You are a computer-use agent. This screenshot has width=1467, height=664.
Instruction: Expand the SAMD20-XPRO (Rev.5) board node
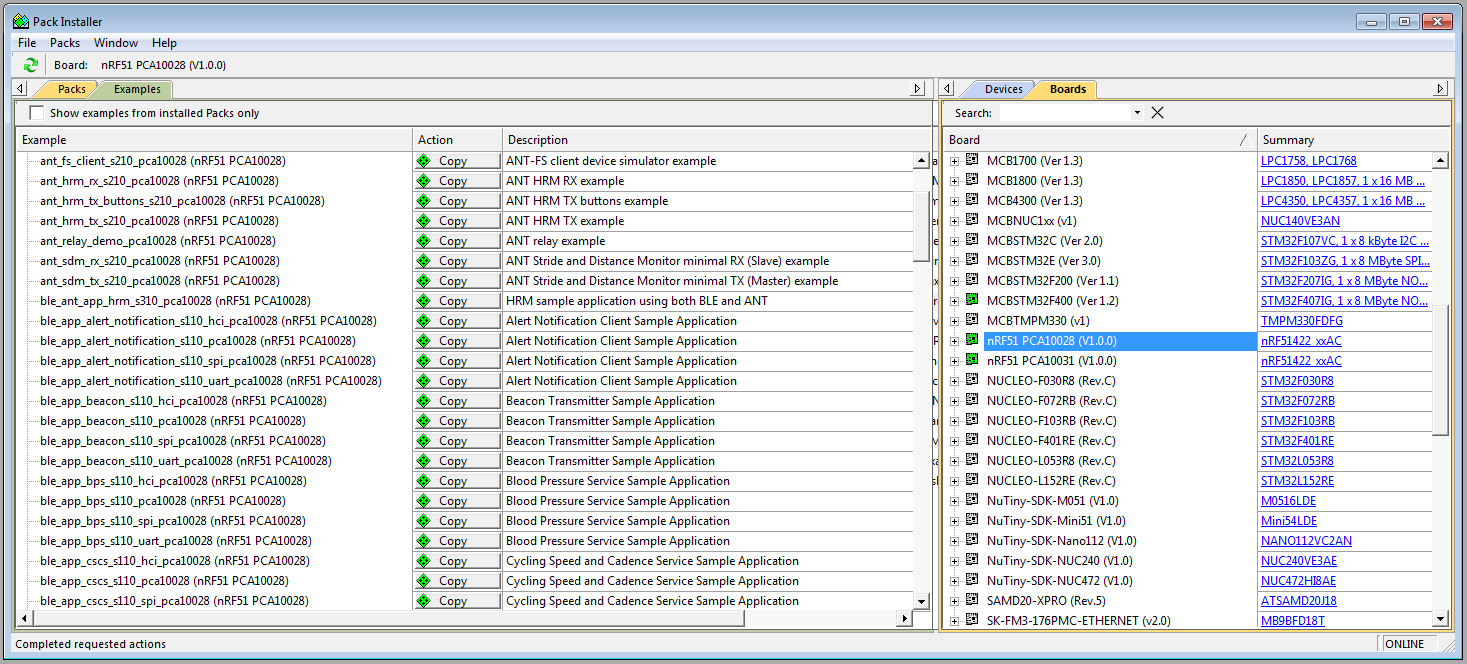[954, 601]
